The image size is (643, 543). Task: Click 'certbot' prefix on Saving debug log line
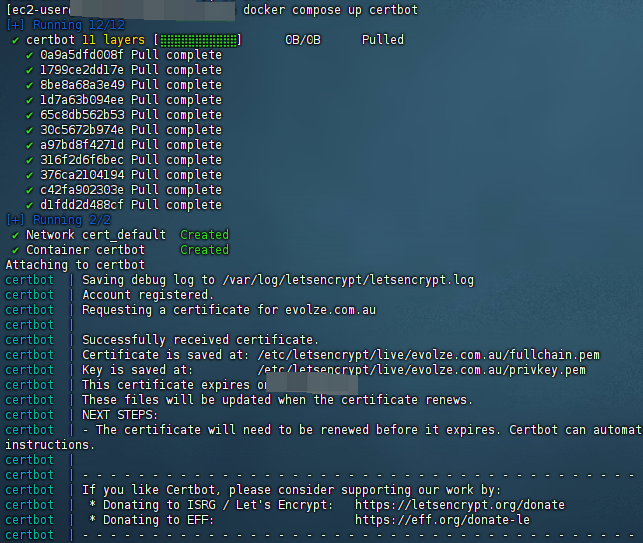coord(30,280)
